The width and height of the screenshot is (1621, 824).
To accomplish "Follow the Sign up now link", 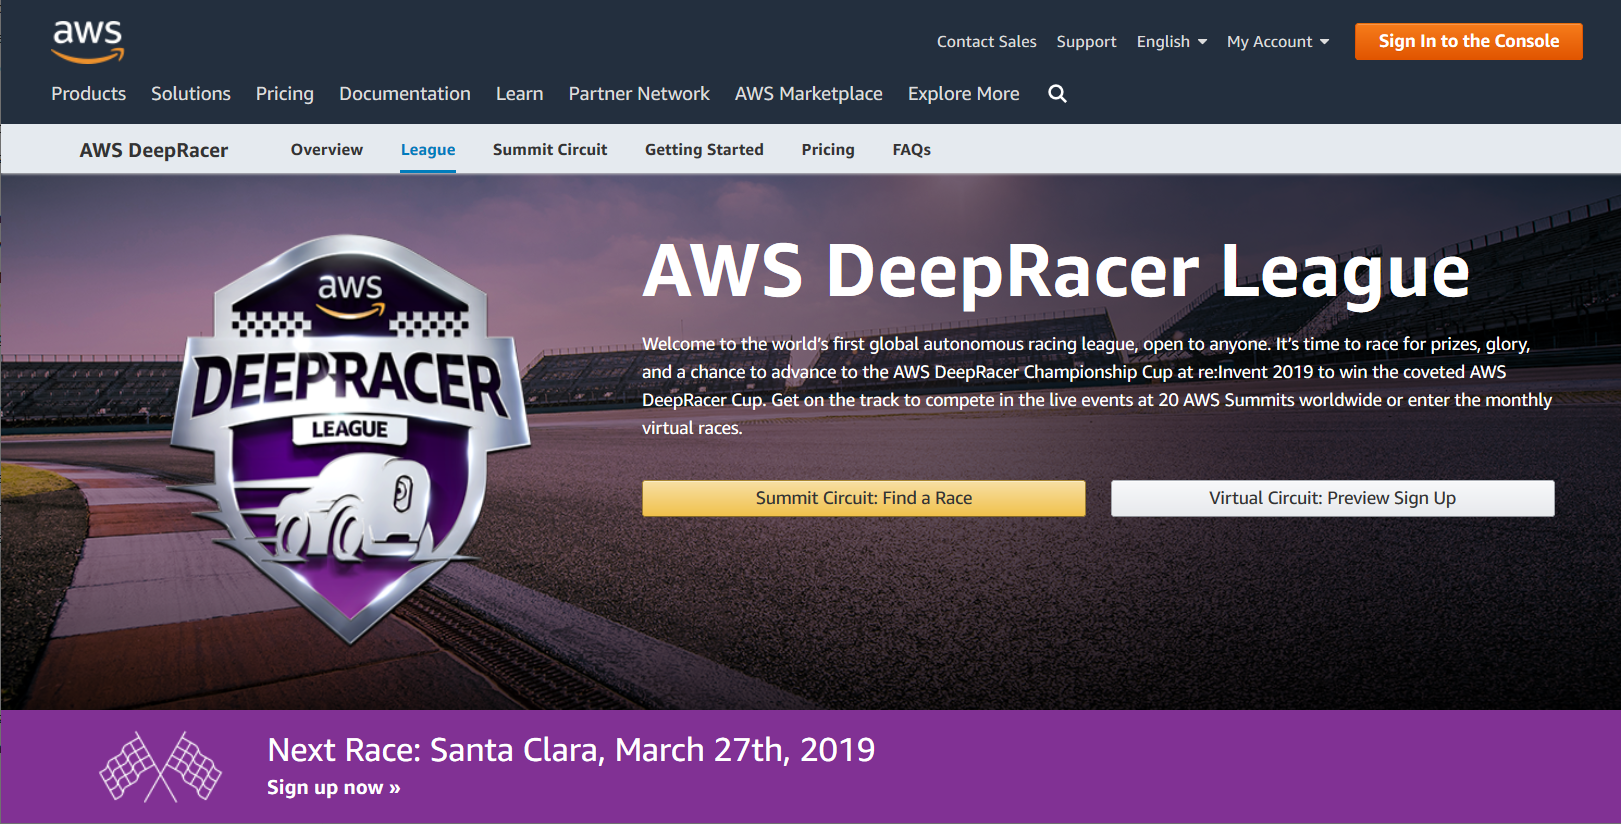I will [x=333, y=788].
